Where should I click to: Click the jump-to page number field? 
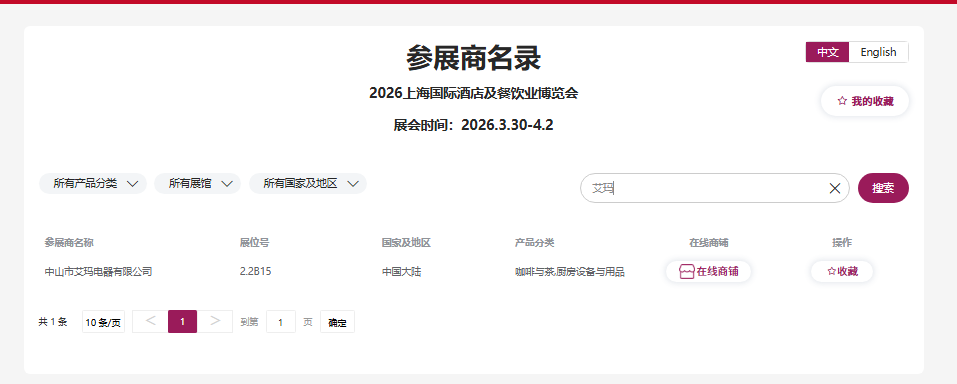[x=281, y=322]
